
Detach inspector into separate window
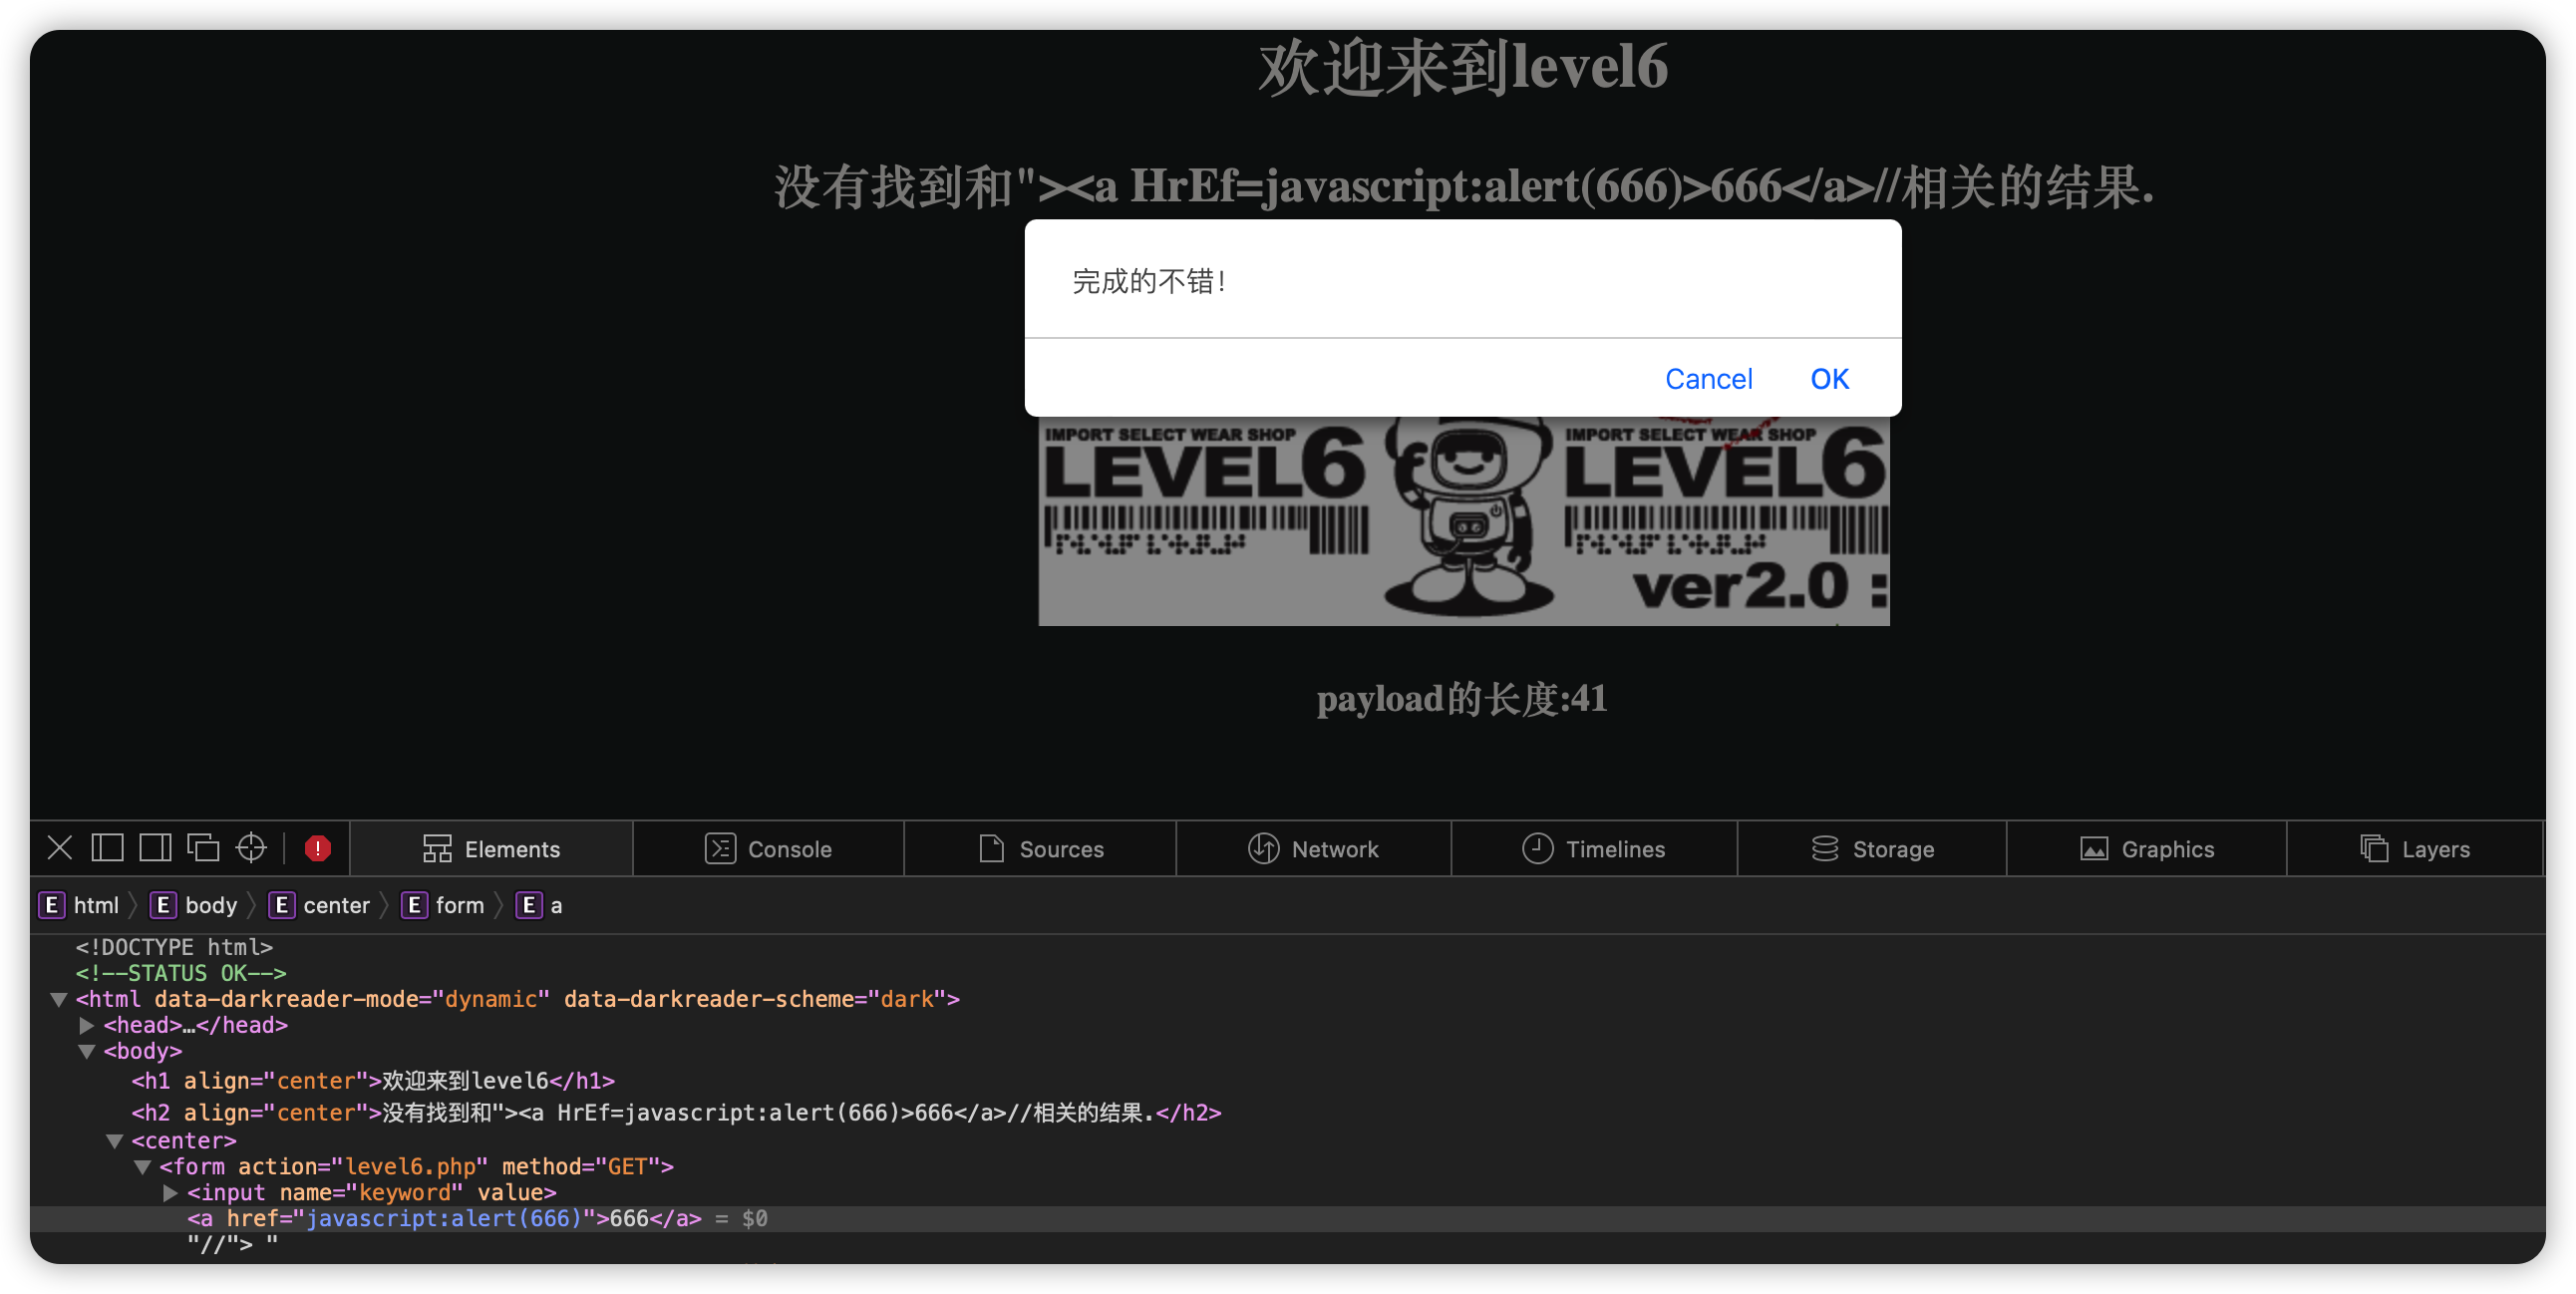coord(203,848)
